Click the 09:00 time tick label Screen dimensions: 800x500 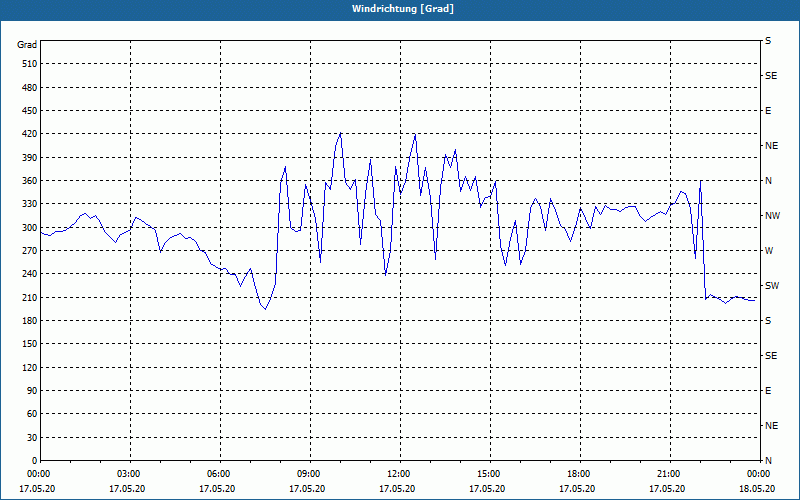point(308,474)
